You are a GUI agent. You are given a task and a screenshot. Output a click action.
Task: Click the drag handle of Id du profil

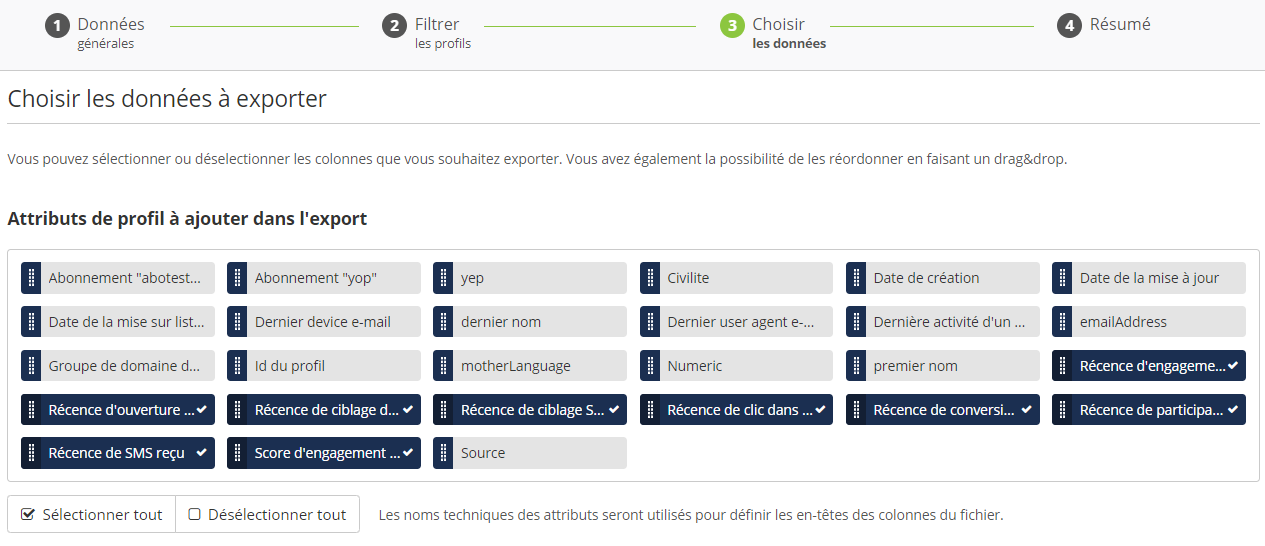coord(237,366)
